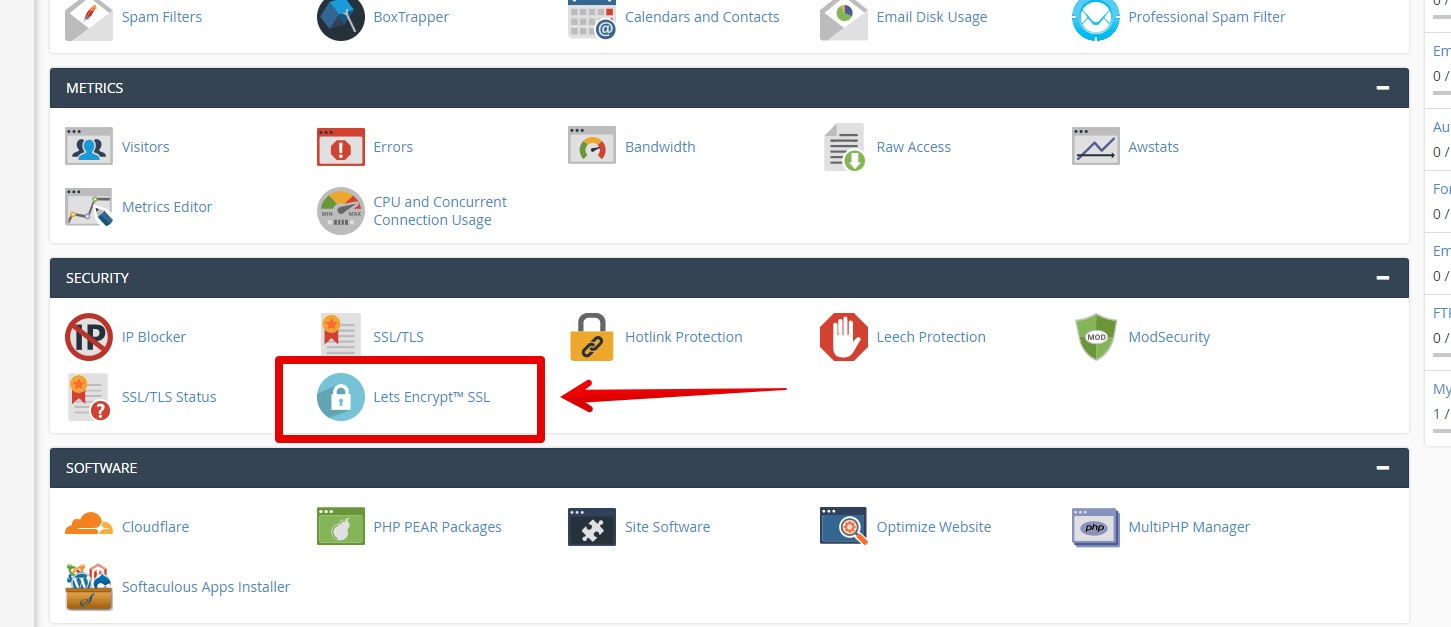Collapse the Metrics section
This screenshot has height=627, width=1451.
tap(1382, 88)
